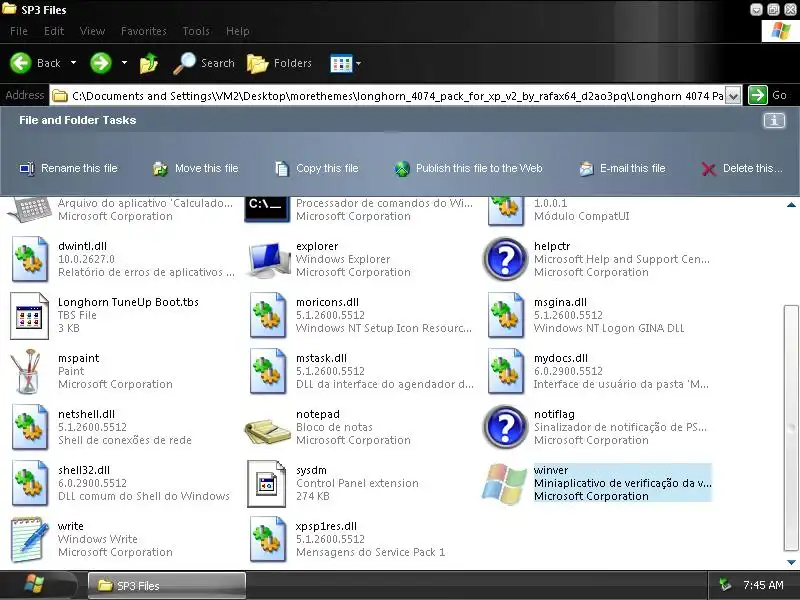Click the vertical scrollbar thumb

pos(791,428)
